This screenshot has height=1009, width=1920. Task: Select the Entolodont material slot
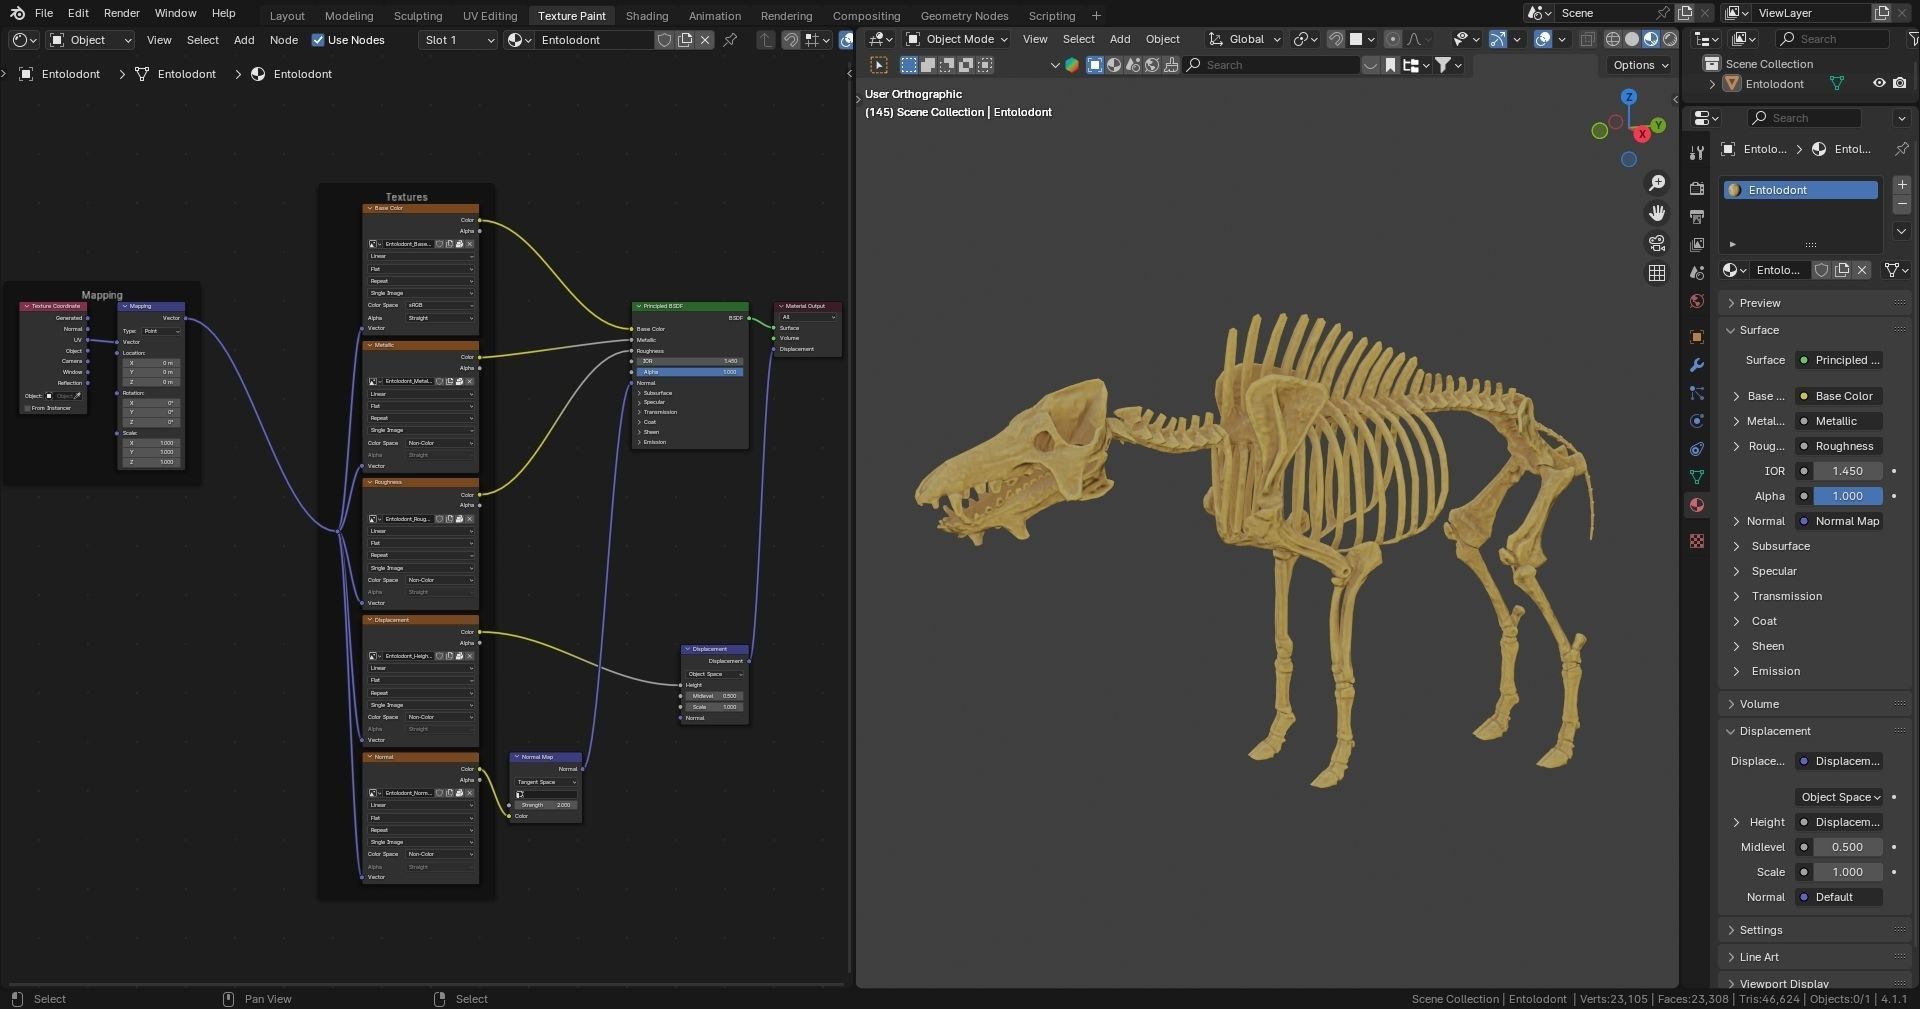[x=1801, y=190]
